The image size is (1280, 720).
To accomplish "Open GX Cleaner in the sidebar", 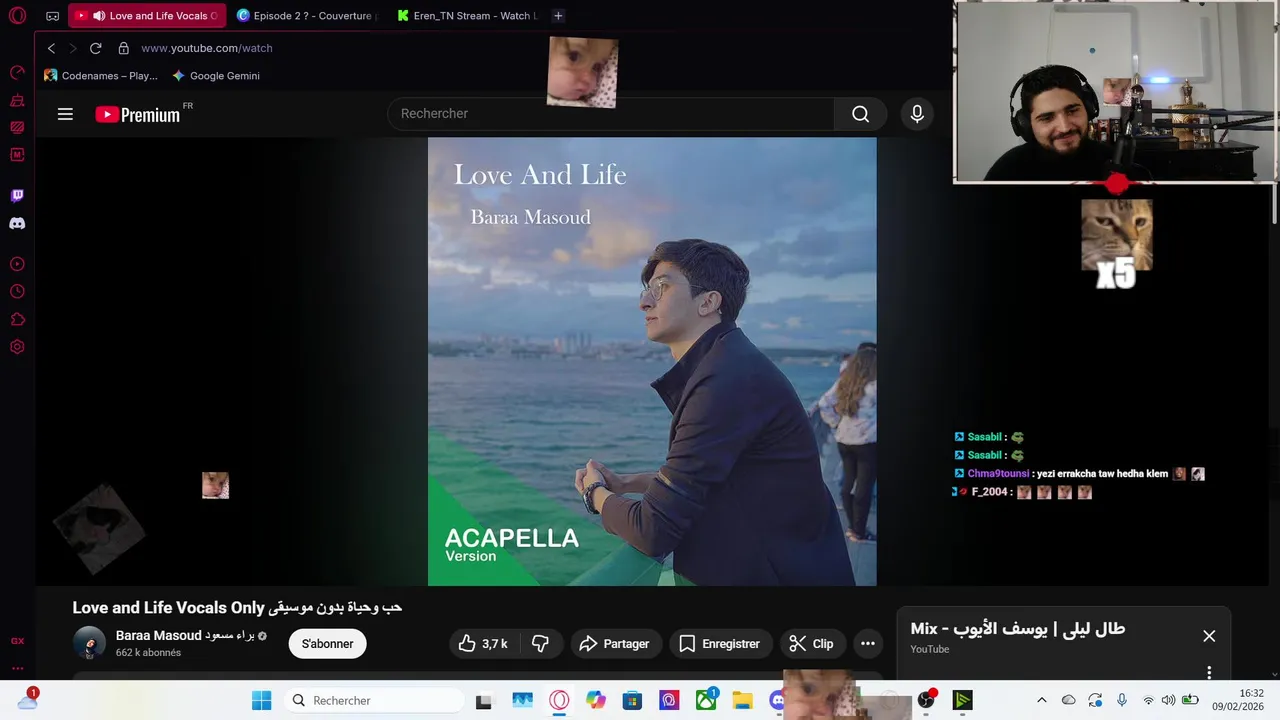I will tap(17, 100).
